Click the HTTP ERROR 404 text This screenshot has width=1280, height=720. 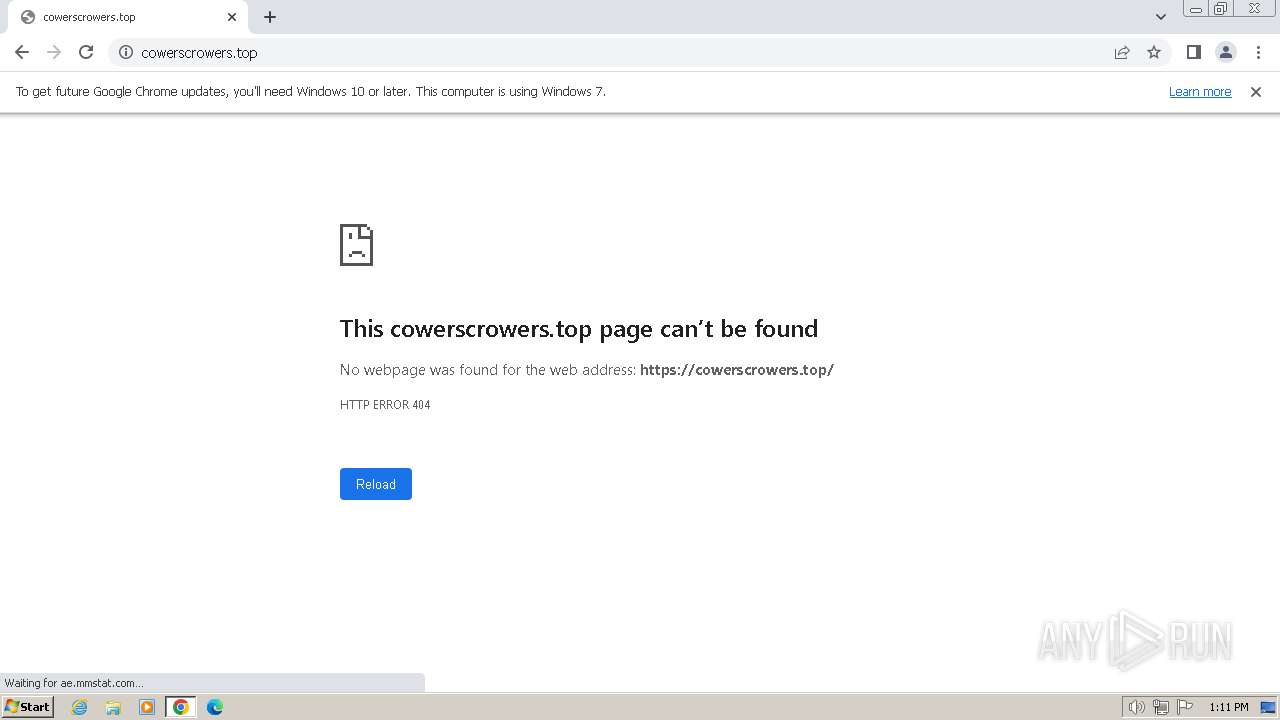click(x=385, y=405)
